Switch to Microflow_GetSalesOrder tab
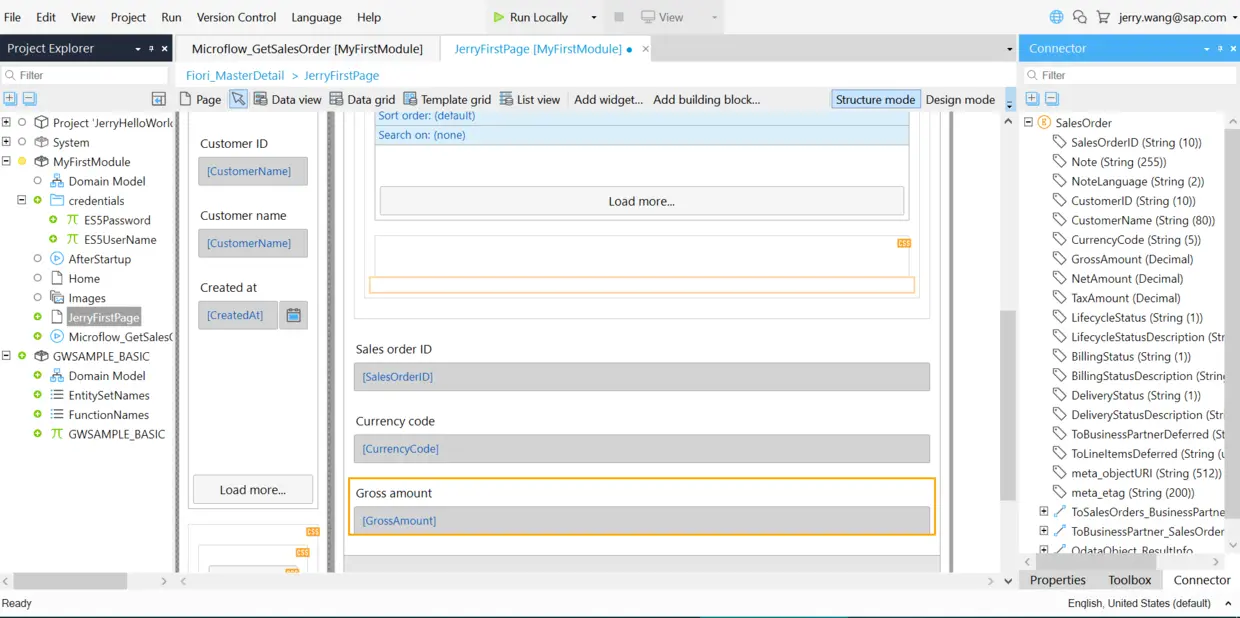This screenshot has height=618, width=1240. click(x=307, y=48)
